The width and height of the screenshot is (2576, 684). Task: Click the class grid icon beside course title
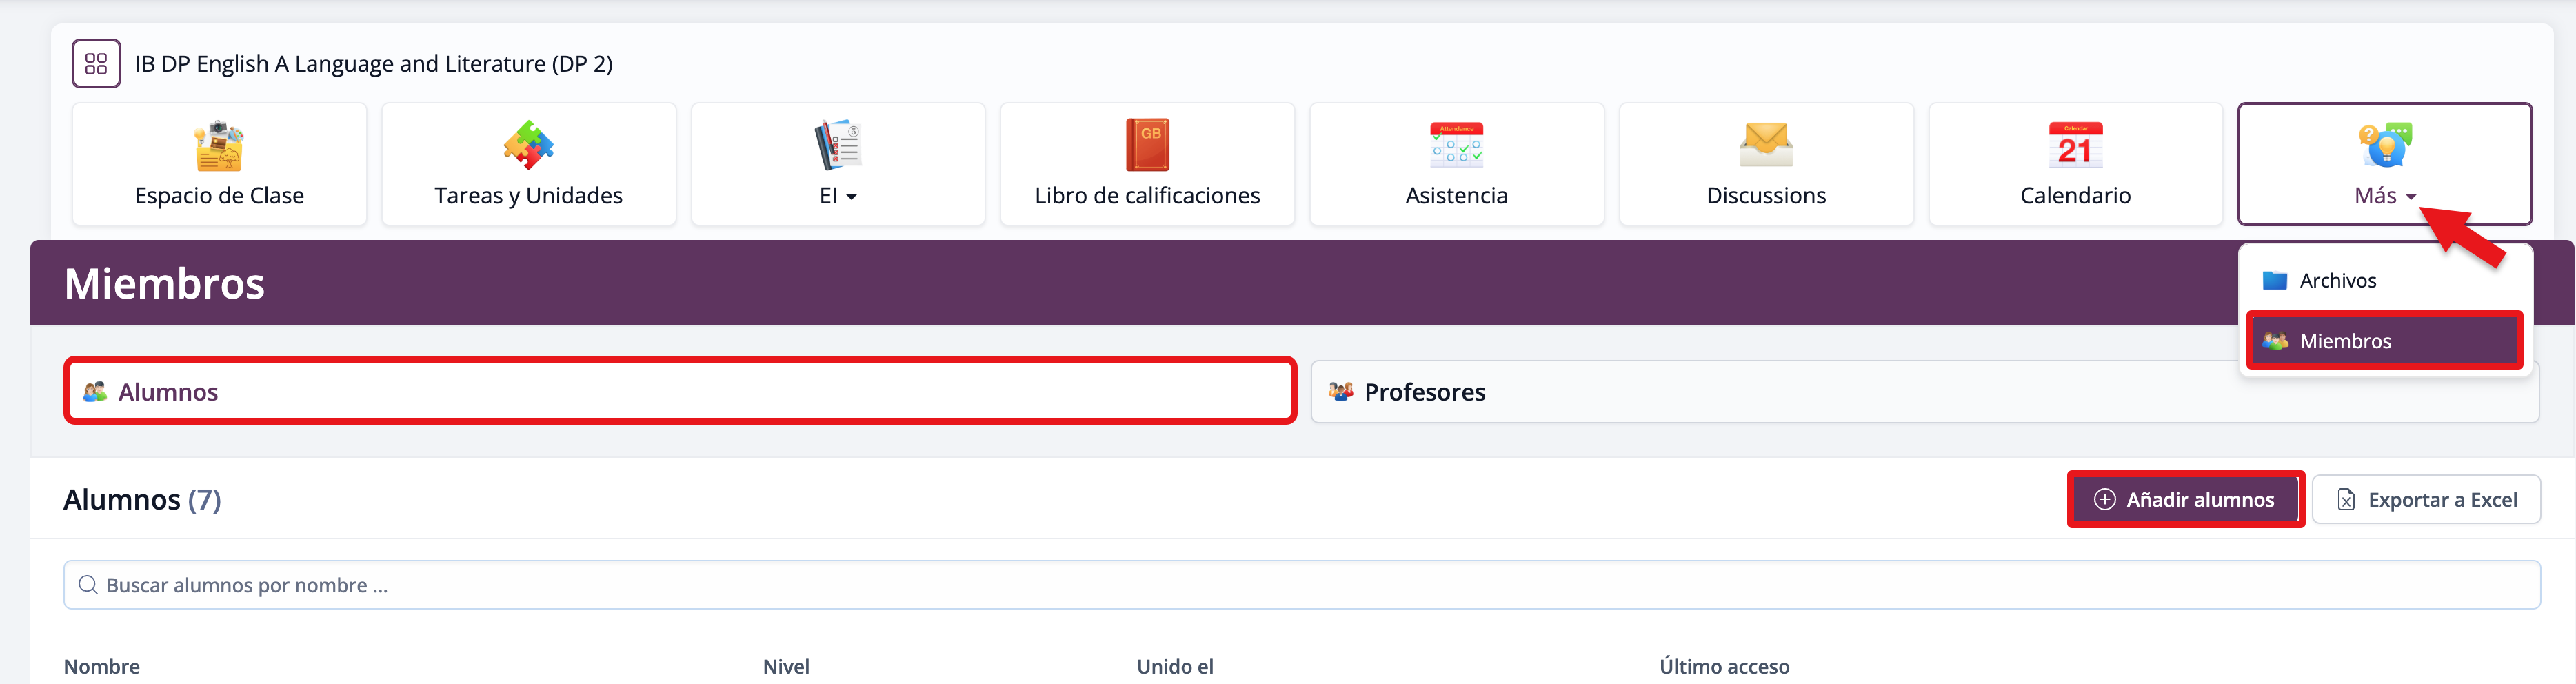(96, 64)
